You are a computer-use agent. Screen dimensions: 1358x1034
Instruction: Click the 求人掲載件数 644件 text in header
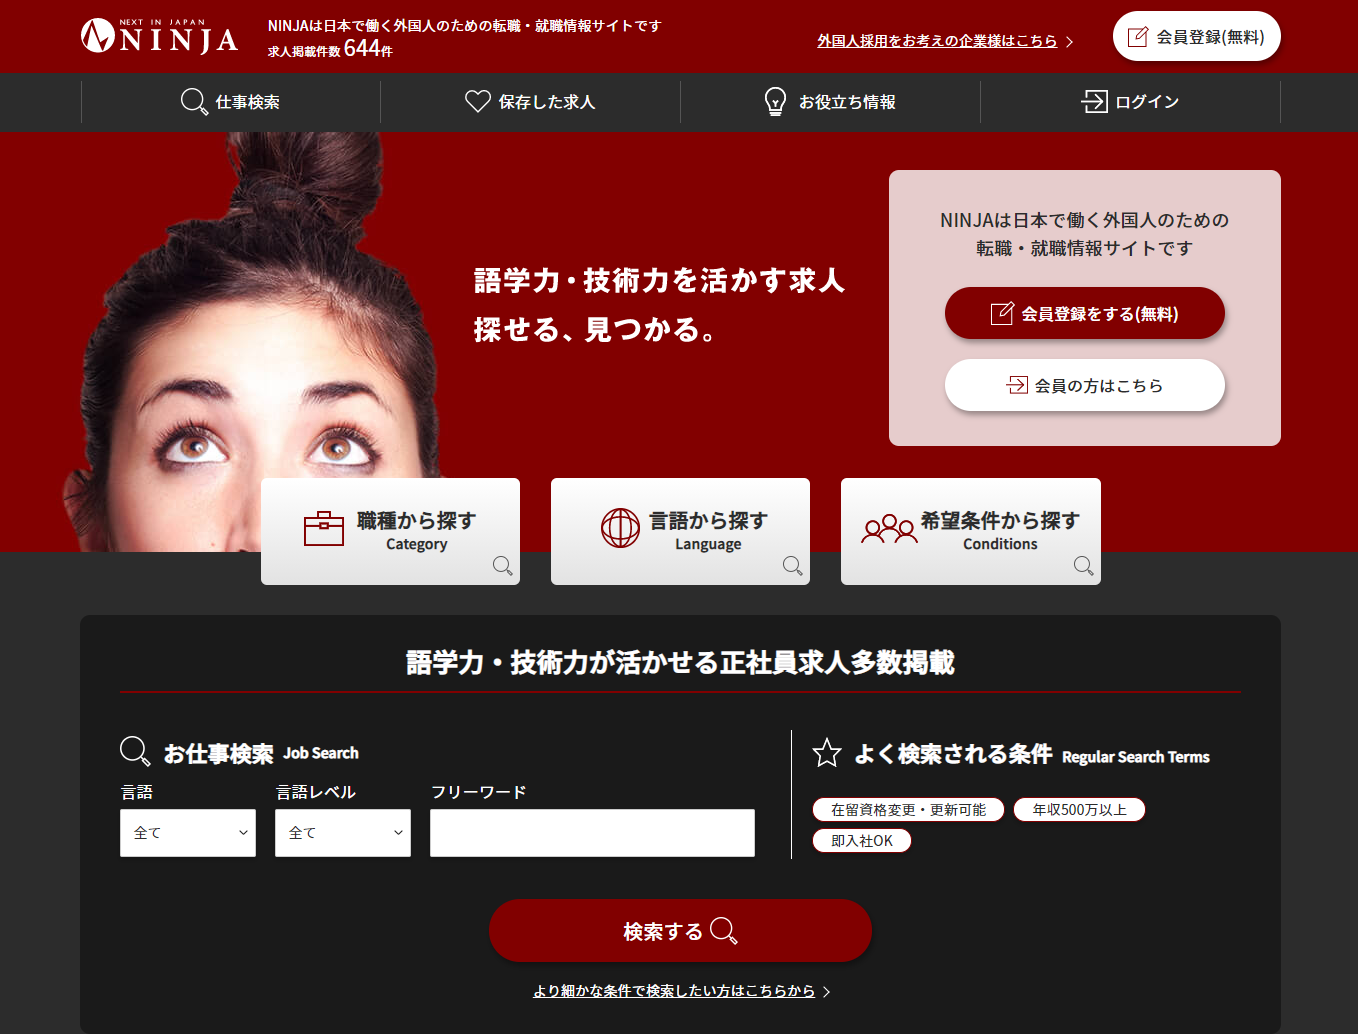coord(330,49)
